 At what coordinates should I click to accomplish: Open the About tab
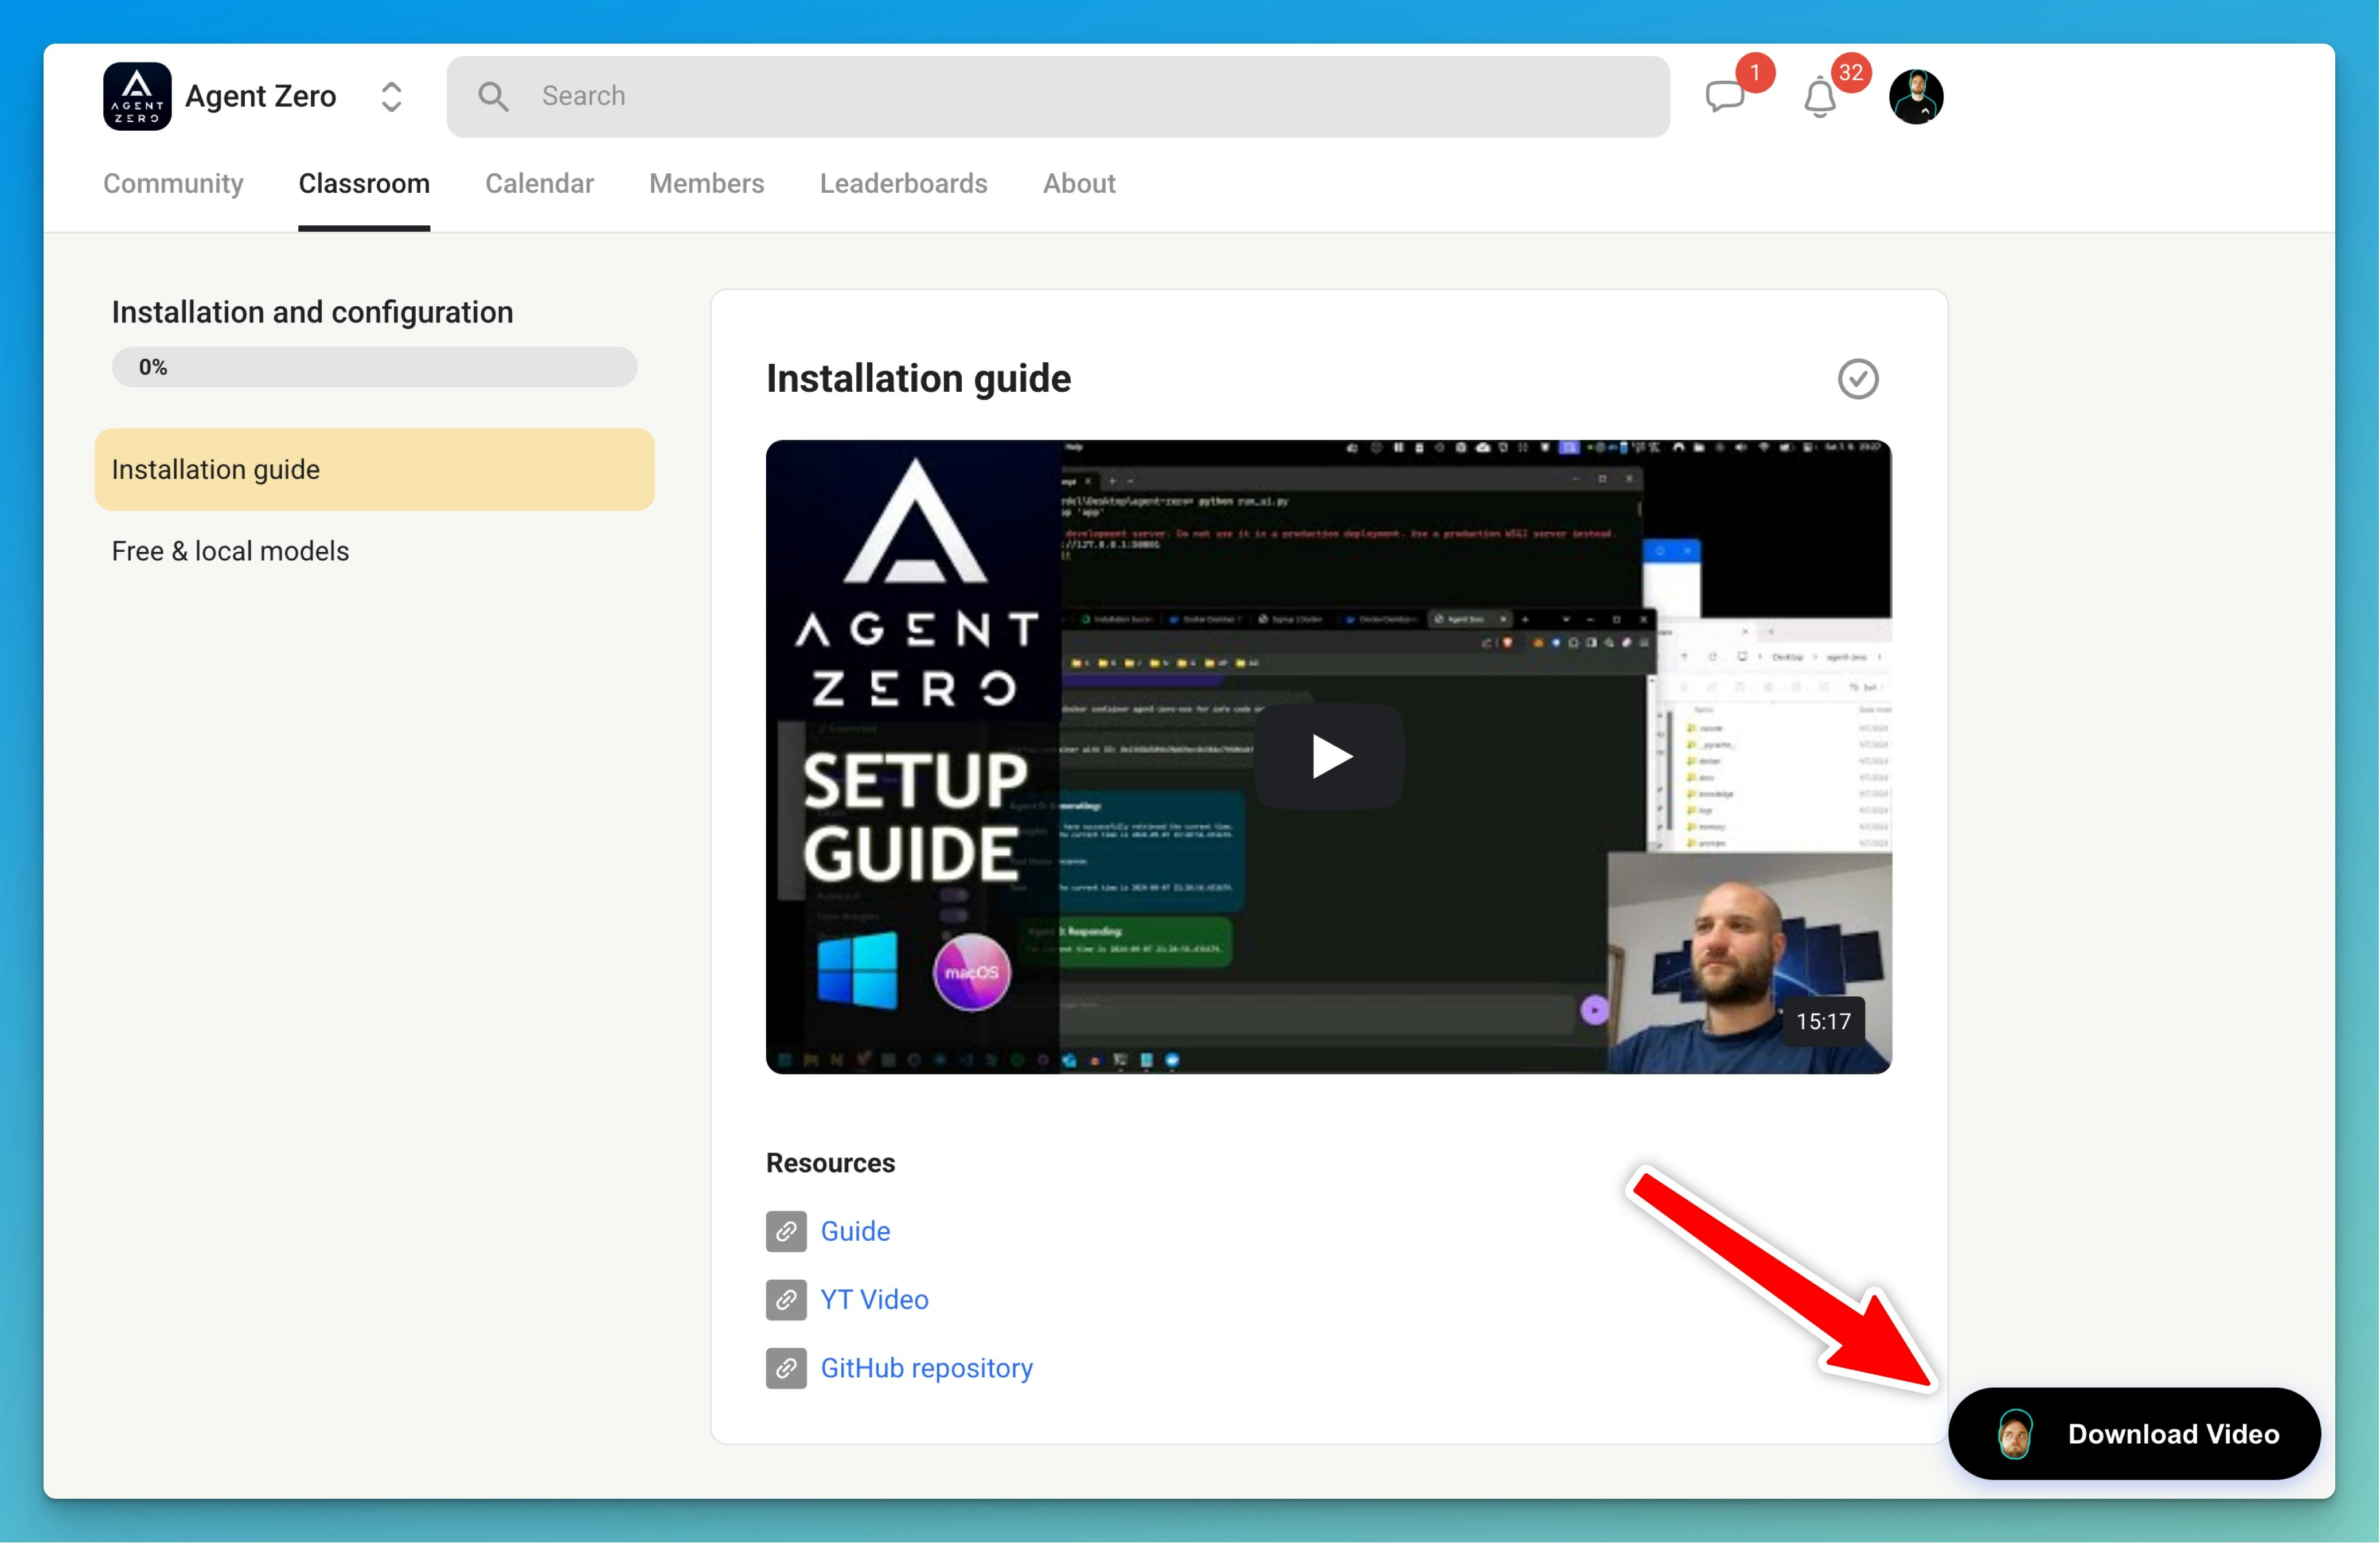[1079, 183]
